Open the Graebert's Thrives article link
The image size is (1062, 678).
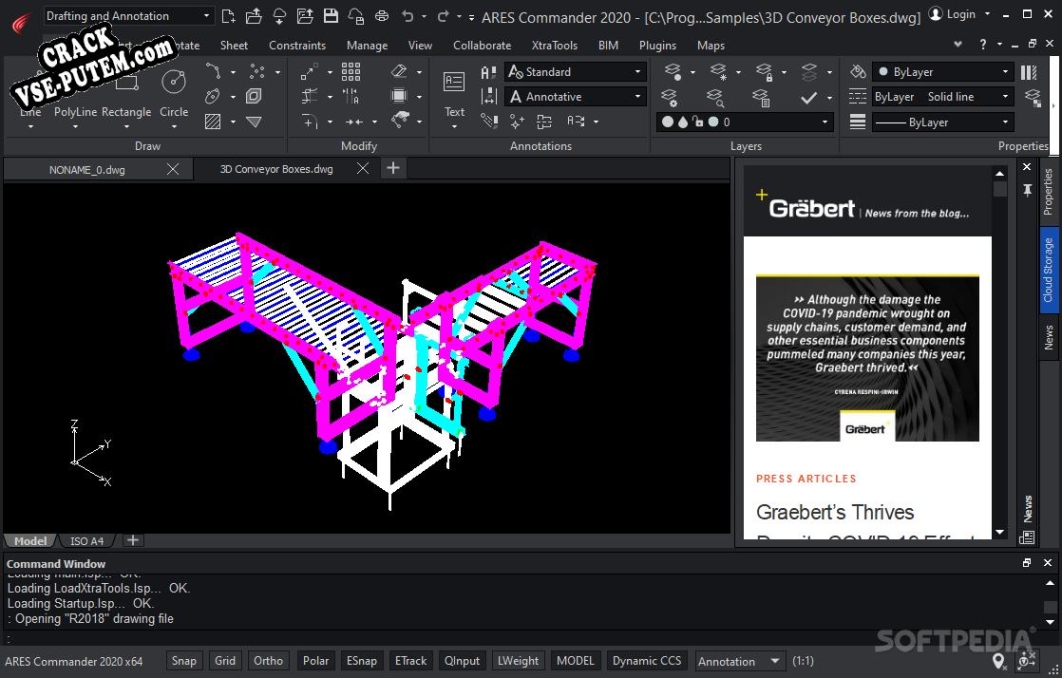pyautogui.click(x=834, y=512)
